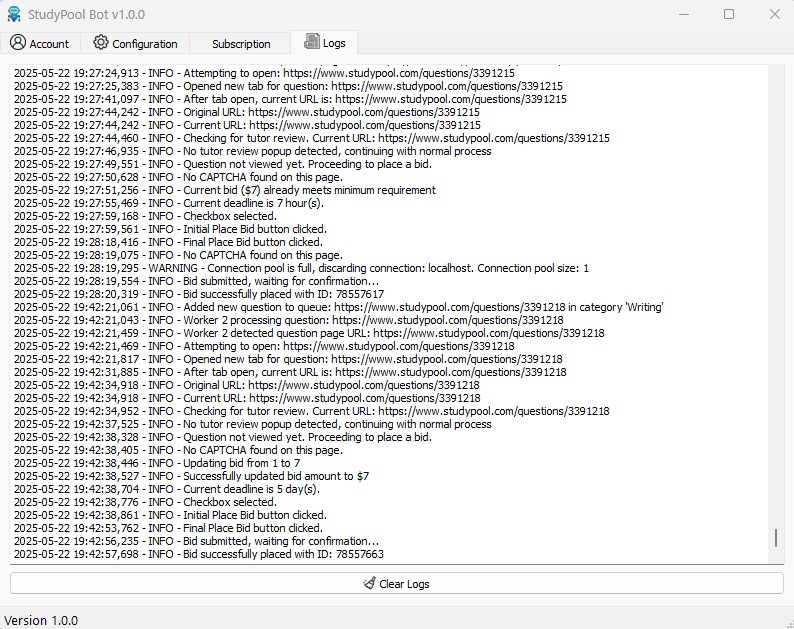Click 'After tab open' line at 19:42:31
794x629 pixels.
point(290,372)
